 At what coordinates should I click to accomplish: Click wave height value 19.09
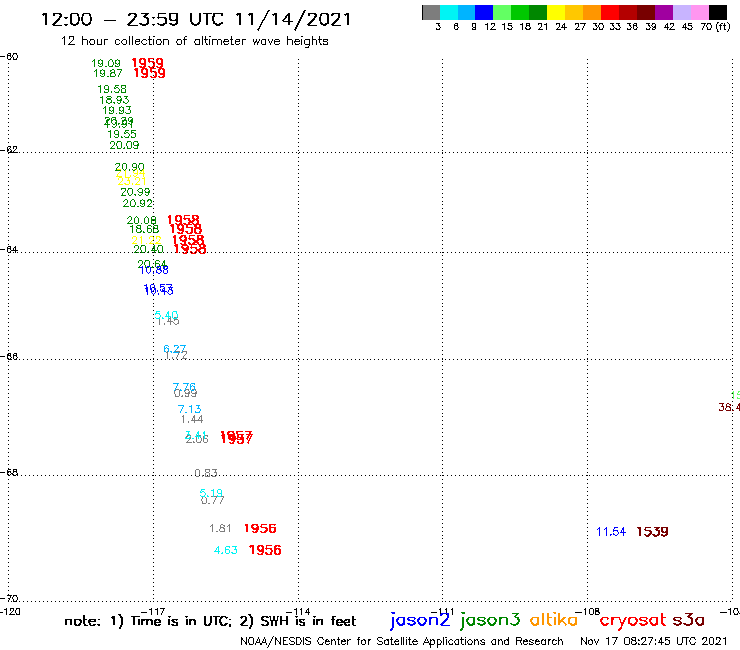106,63
